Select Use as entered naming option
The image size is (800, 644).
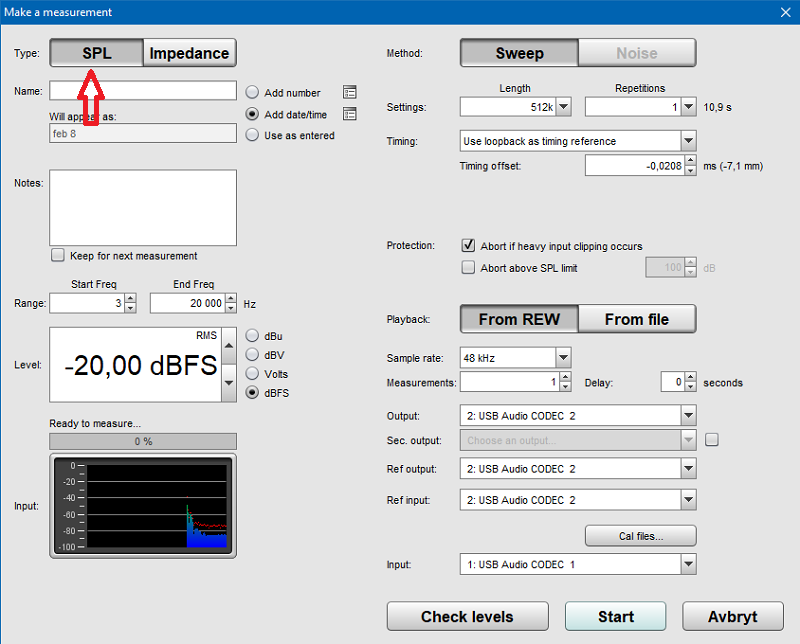(252, 135)
